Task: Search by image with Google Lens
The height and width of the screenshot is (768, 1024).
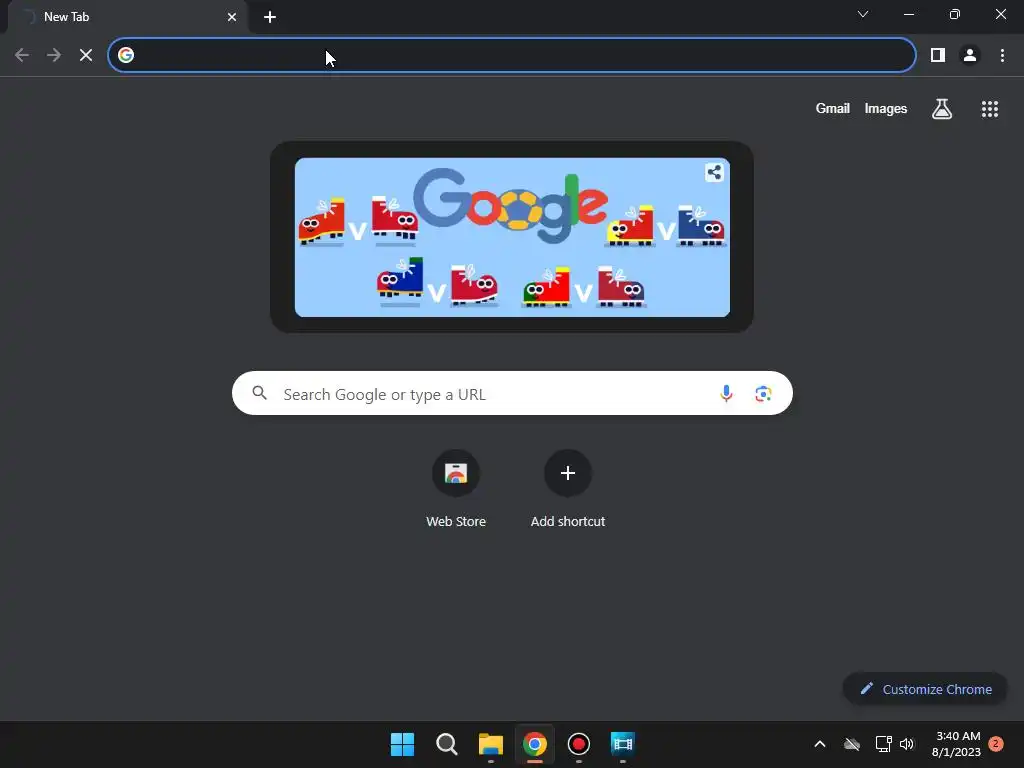Action: pos(763,393)
